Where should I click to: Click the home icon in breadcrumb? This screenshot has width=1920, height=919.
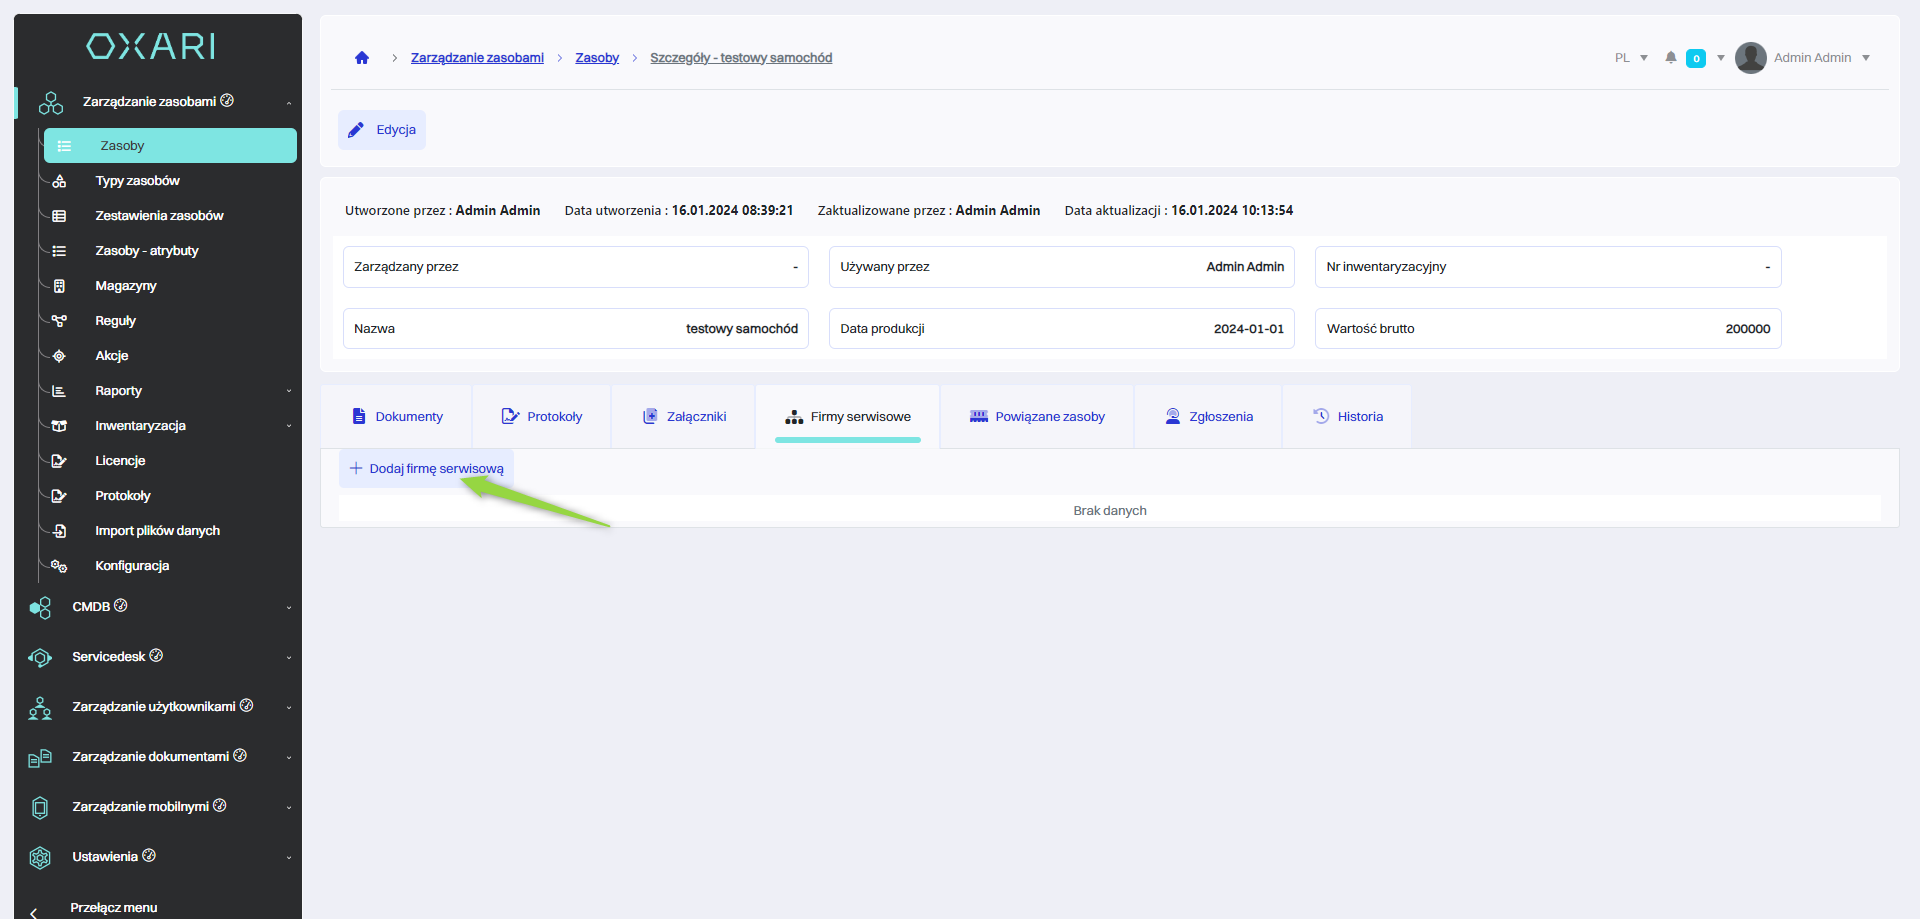pyautogui.click(x=362, y=58)
